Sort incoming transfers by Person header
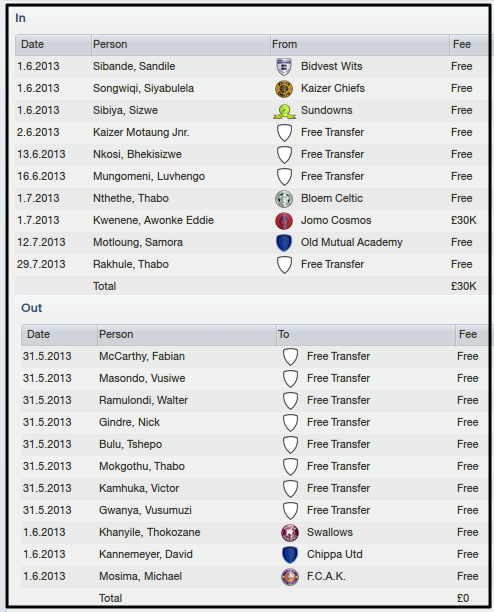Viewport: 494px width, 612px height. pyautogui.click(x=181, y=44)
